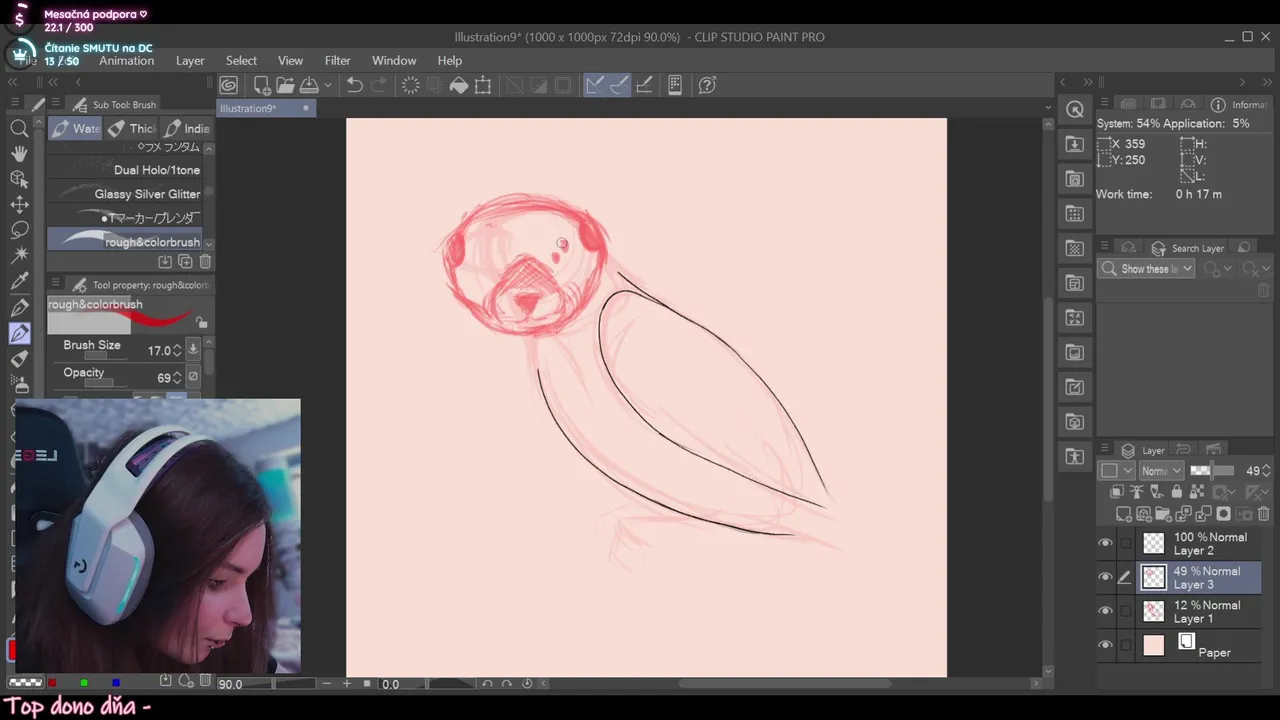This screenshot has height=720, width=1280.
Task: Open the View menu
Action: (290, 61)
